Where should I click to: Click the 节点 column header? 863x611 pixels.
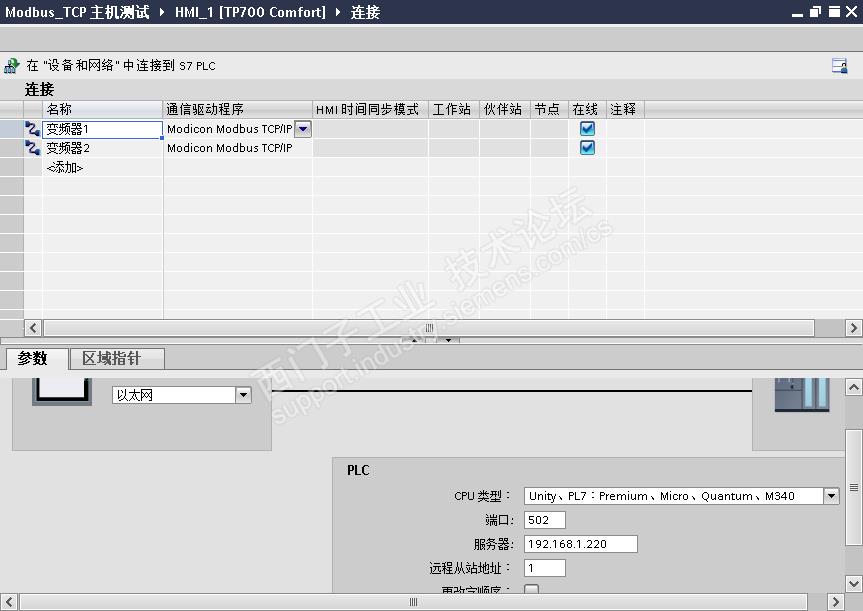coord(549,109)
